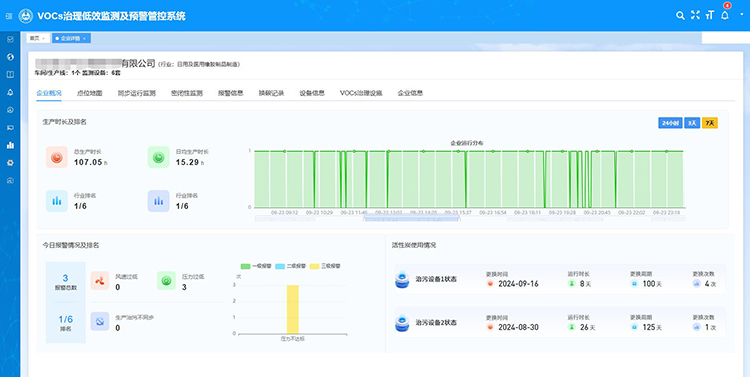Screen dimensions: 750x377
Task: Click the hourglass icon beside 8天
Action: 571,284
